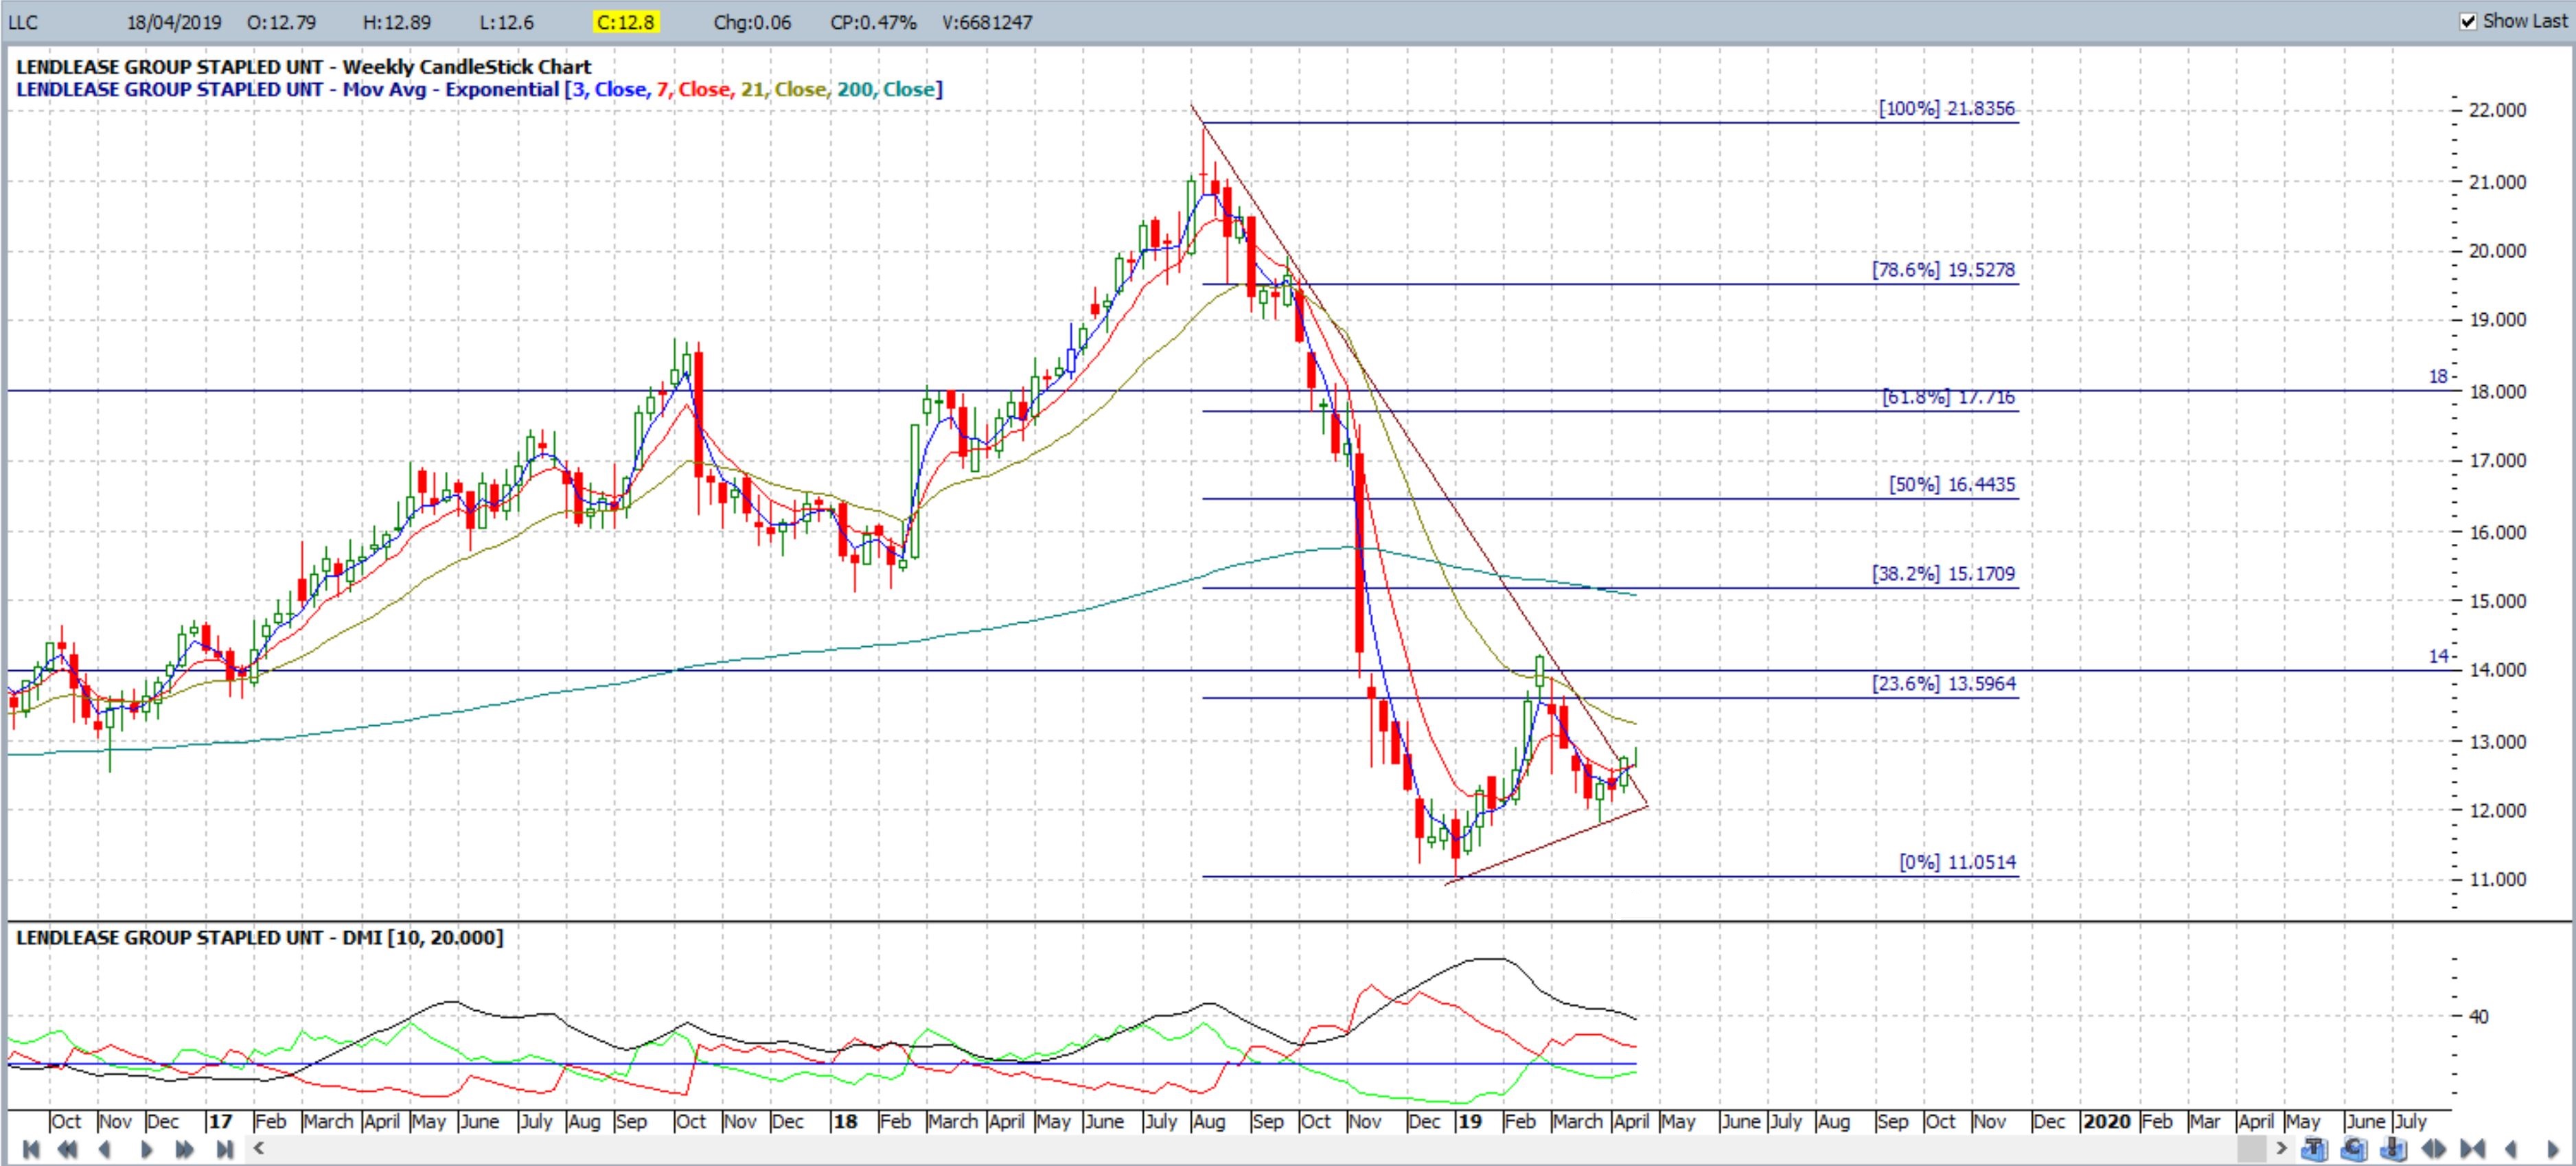The width and height of the screenshot is (2576, 1166).
Task: Click the 11.000 price axis label
Action: [2497, 880]
